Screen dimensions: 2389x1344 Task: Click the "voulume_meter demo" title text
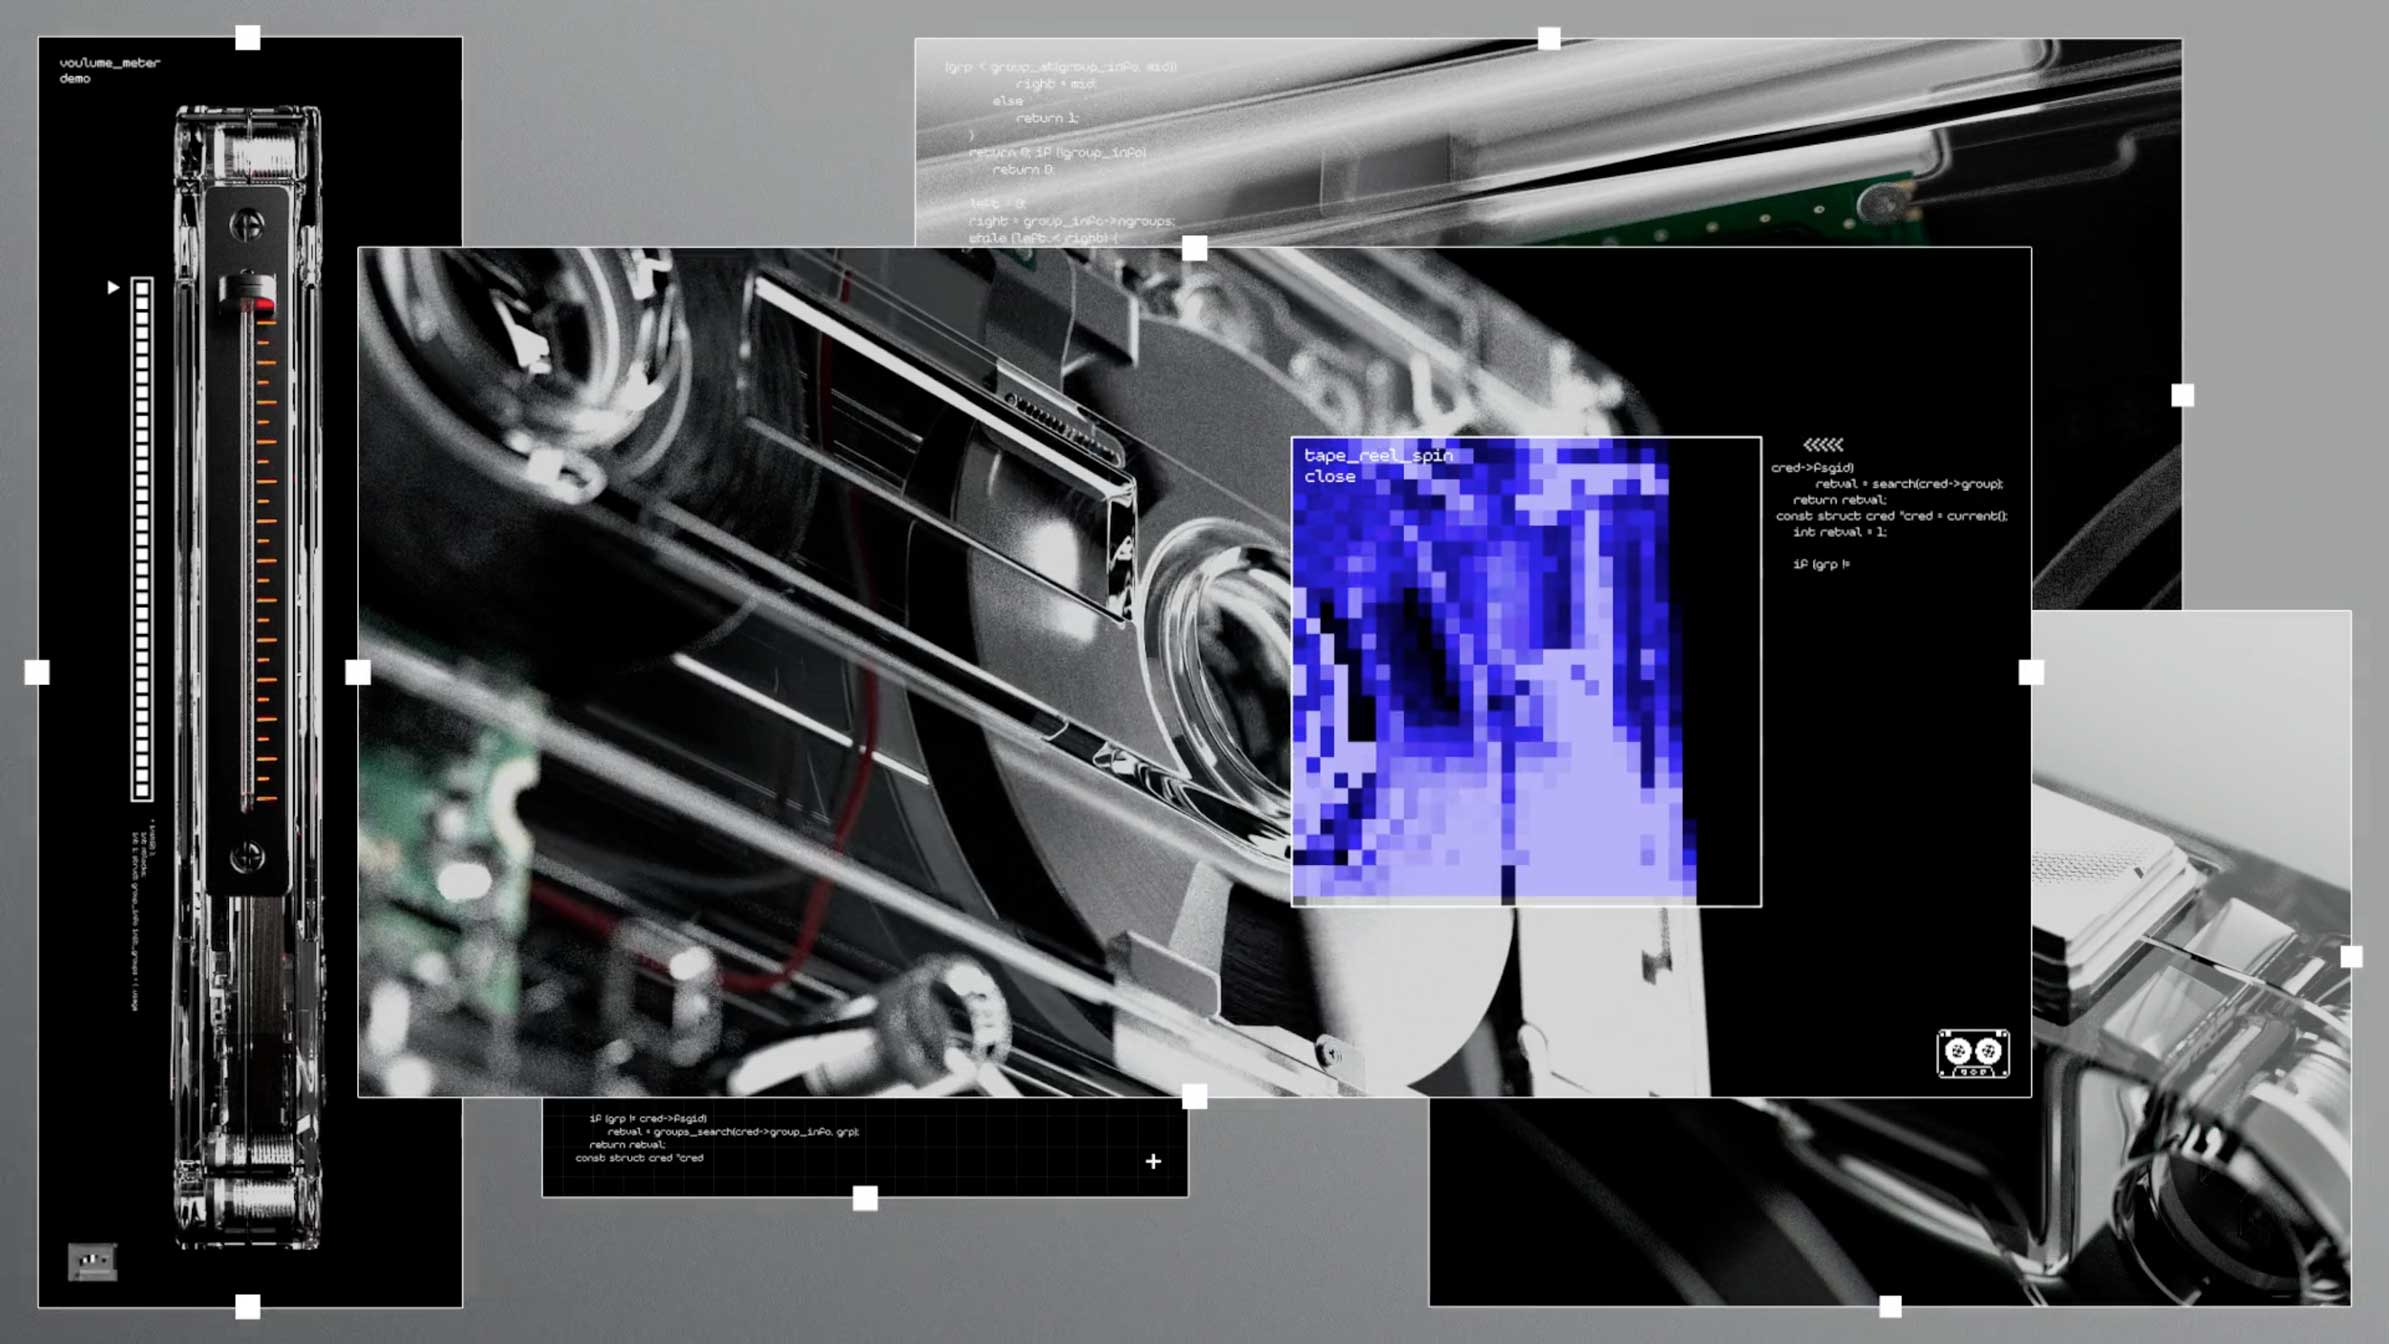pyautogui.click(x=109, y=70)
